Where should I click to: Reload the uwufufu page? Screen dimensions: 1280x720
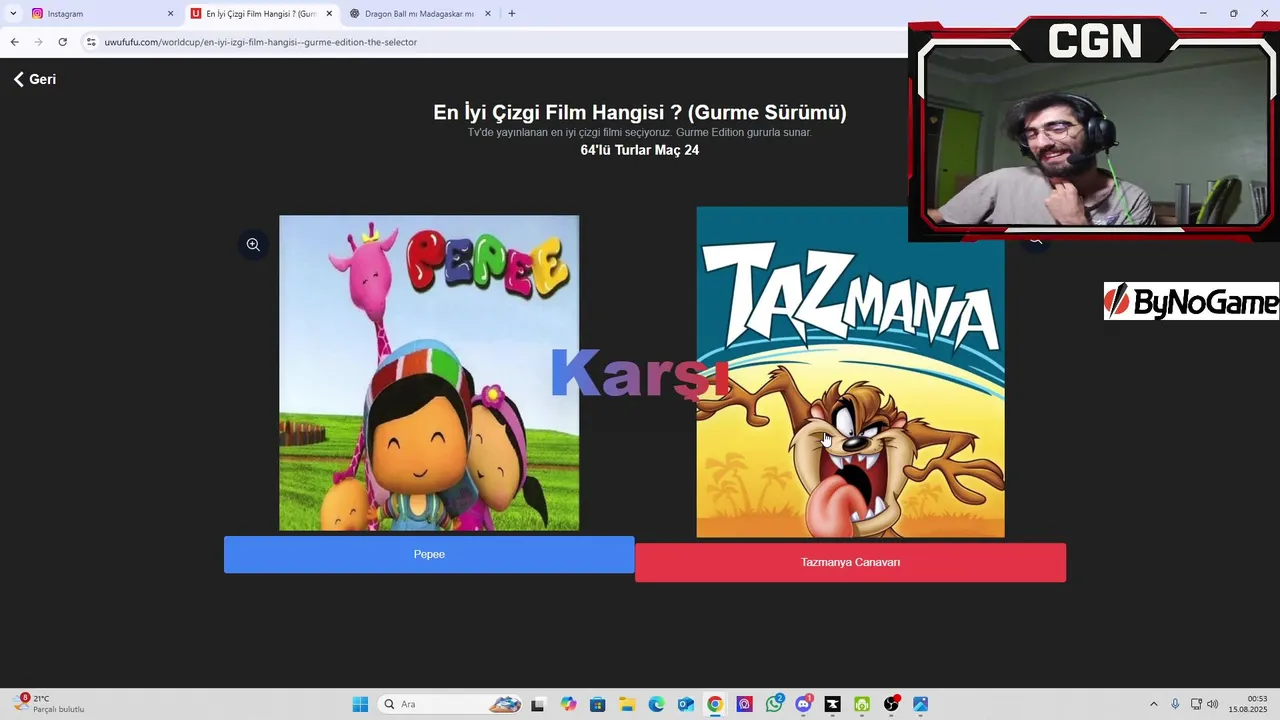pos(62,42)
